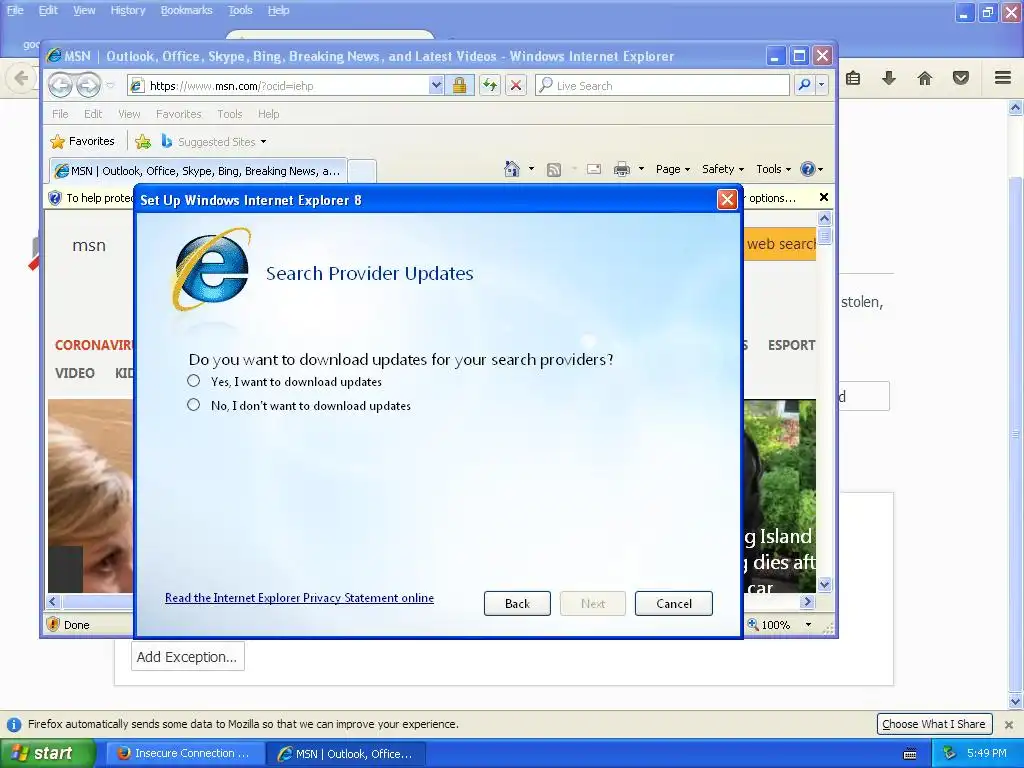Click the Add to Favorites Bar icon
This screenshot has width=1024, height=768.
pos(143,141)
